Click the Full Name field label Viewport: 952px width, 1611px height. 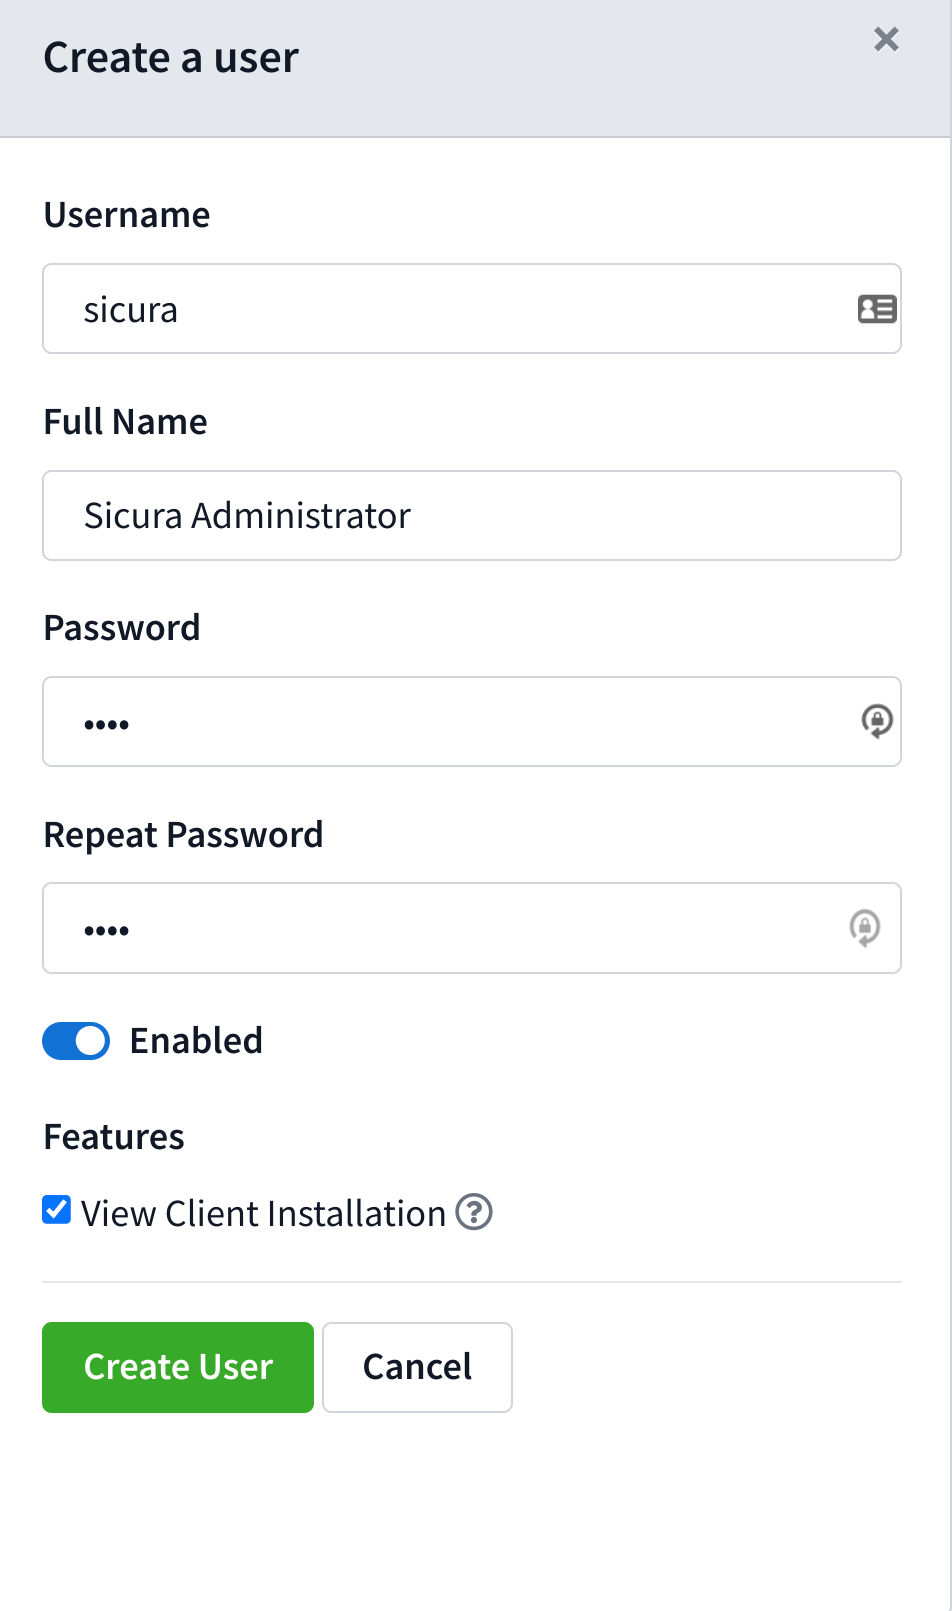click(x=125, y=422)
